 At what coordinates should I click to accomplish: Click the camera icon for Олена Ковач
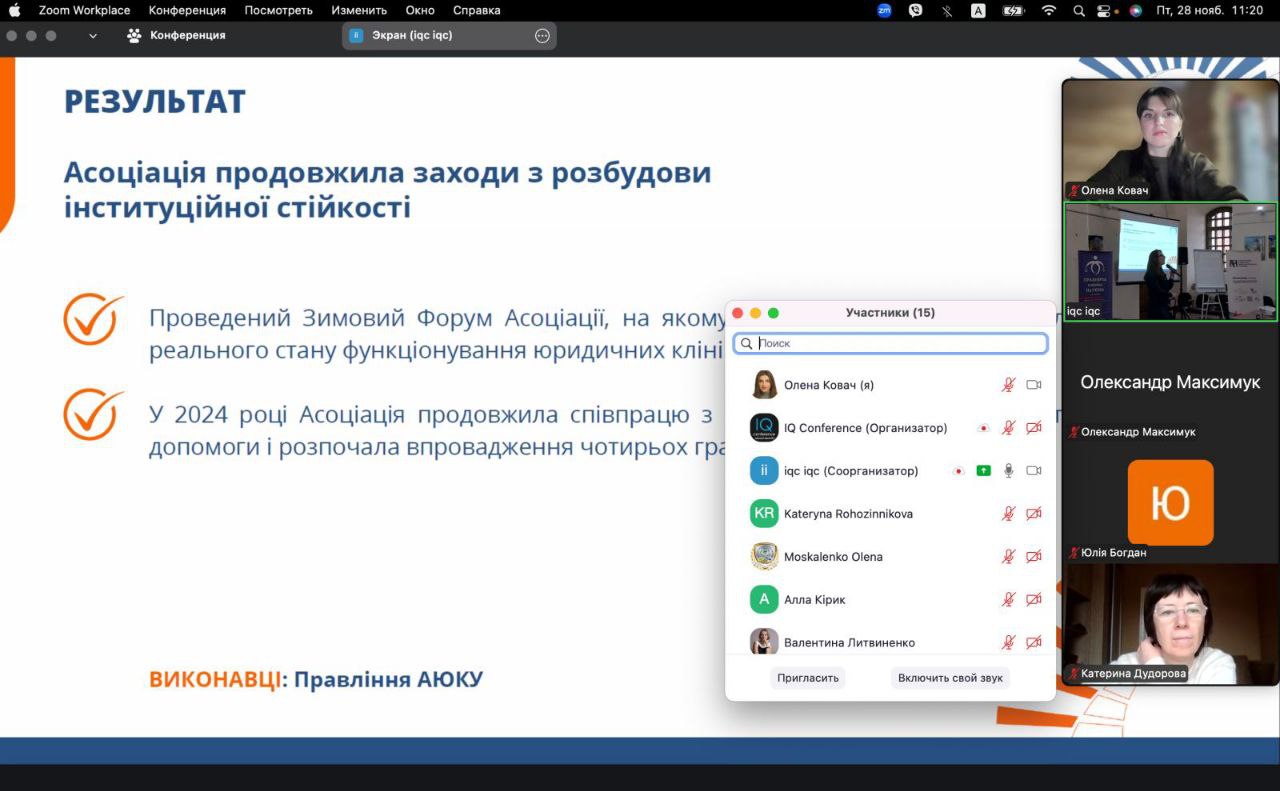[x=1034, y=385]
